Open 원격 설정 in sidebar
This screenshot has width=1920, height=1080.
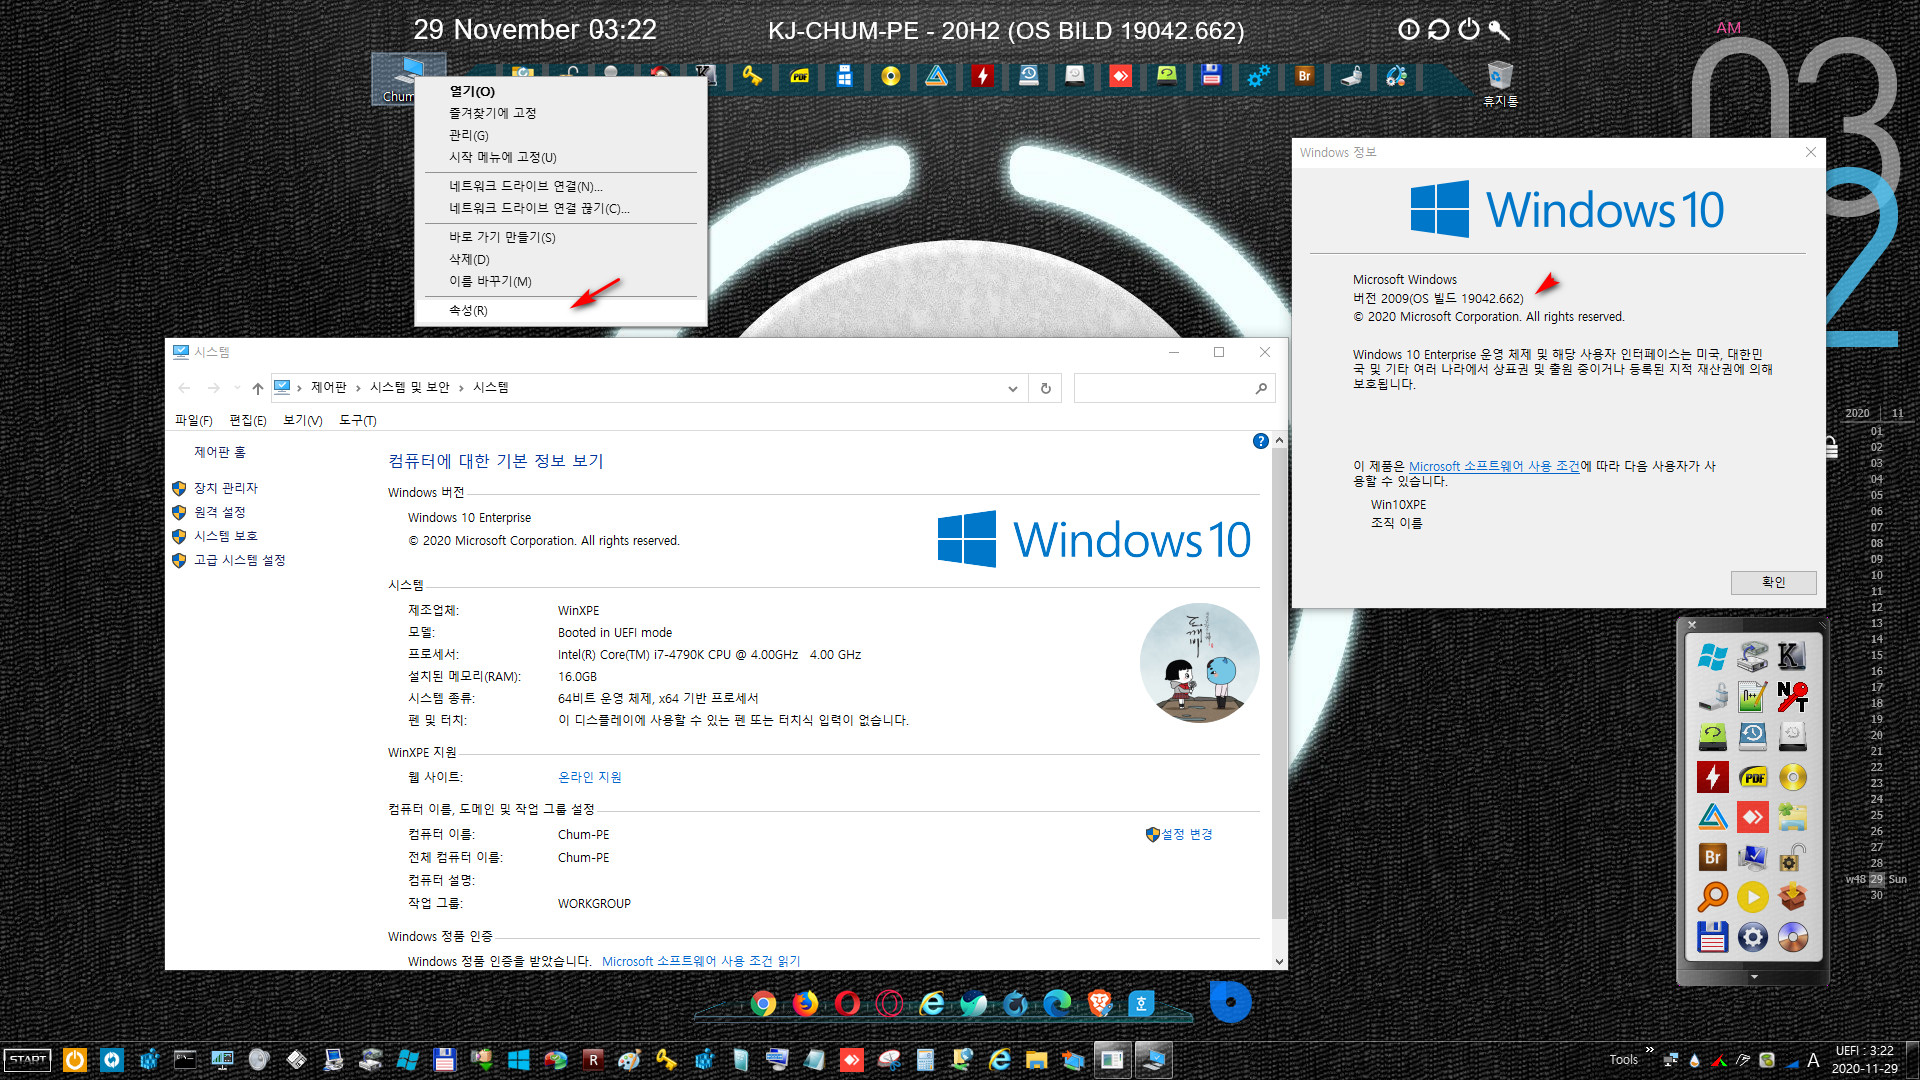220,512
